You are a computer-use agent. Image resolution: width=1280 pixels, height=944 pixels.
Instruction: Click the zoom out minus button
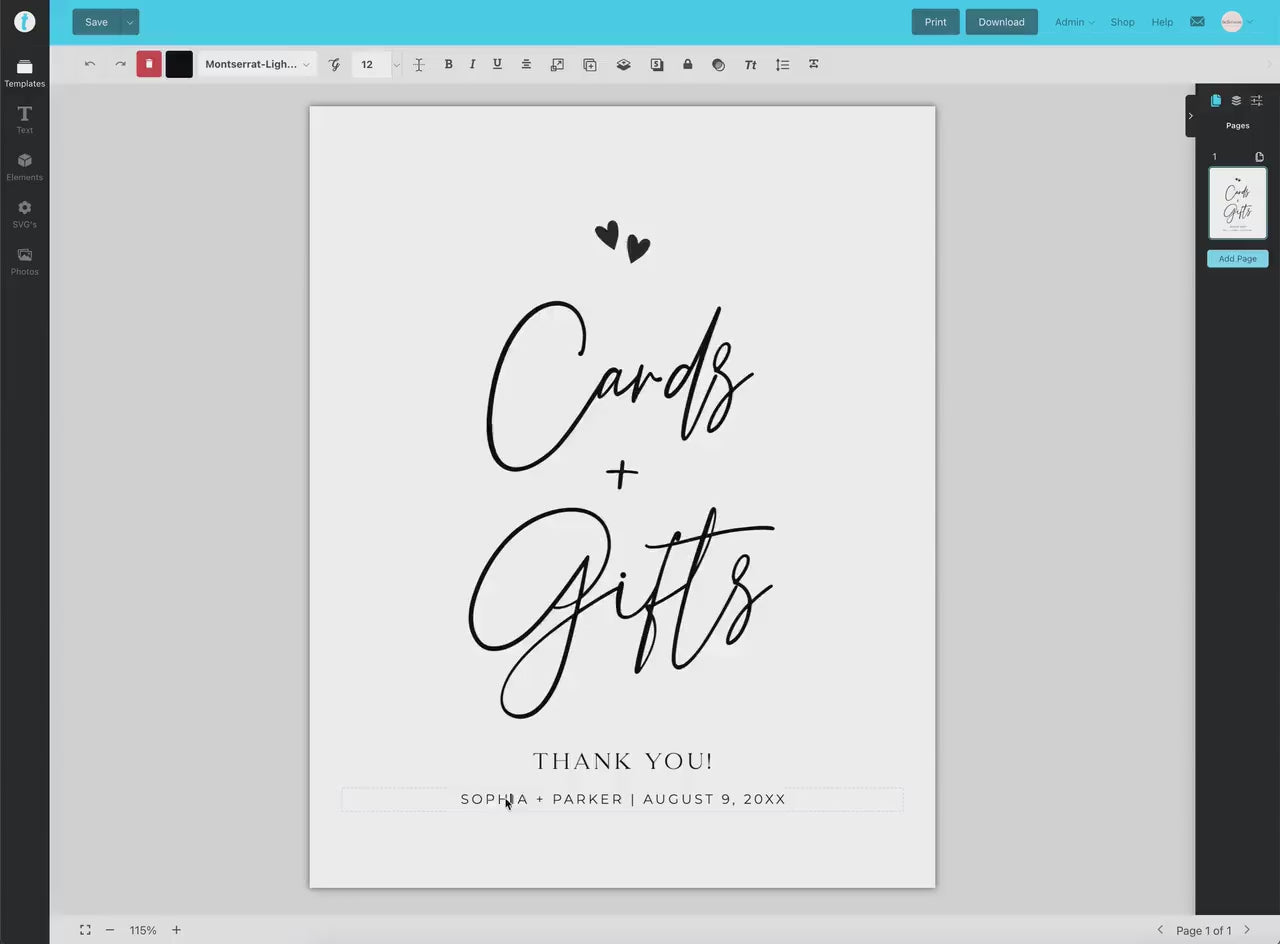click(110, 930)
